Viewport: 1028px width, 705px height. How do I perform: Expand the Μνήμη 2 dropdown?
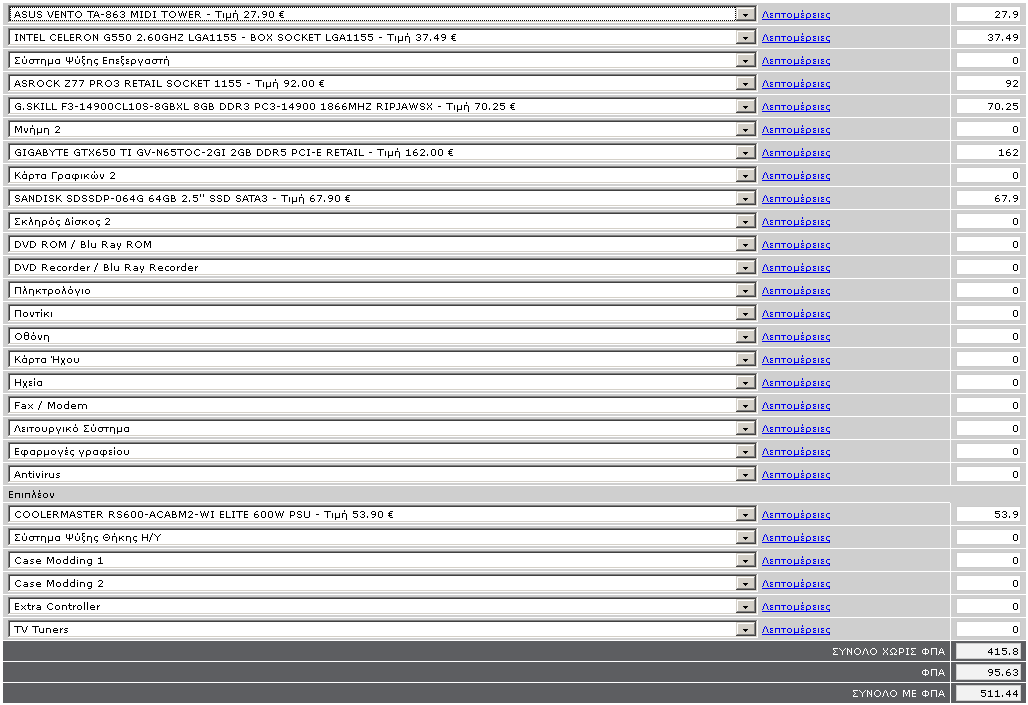pos(382,129)
